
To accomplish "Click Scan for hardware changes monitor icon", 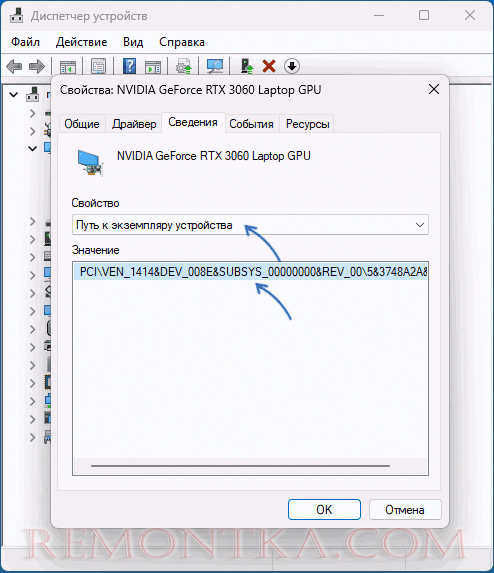I will tap(215, 67).
